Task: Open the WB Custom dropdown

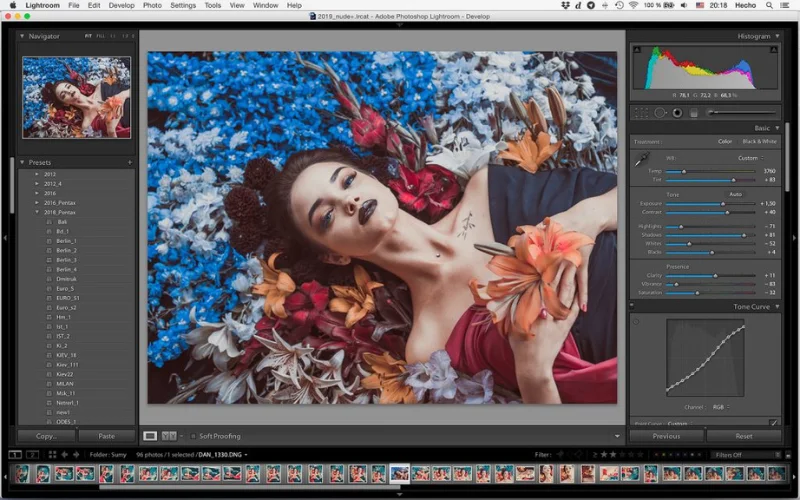Action: 752,158
